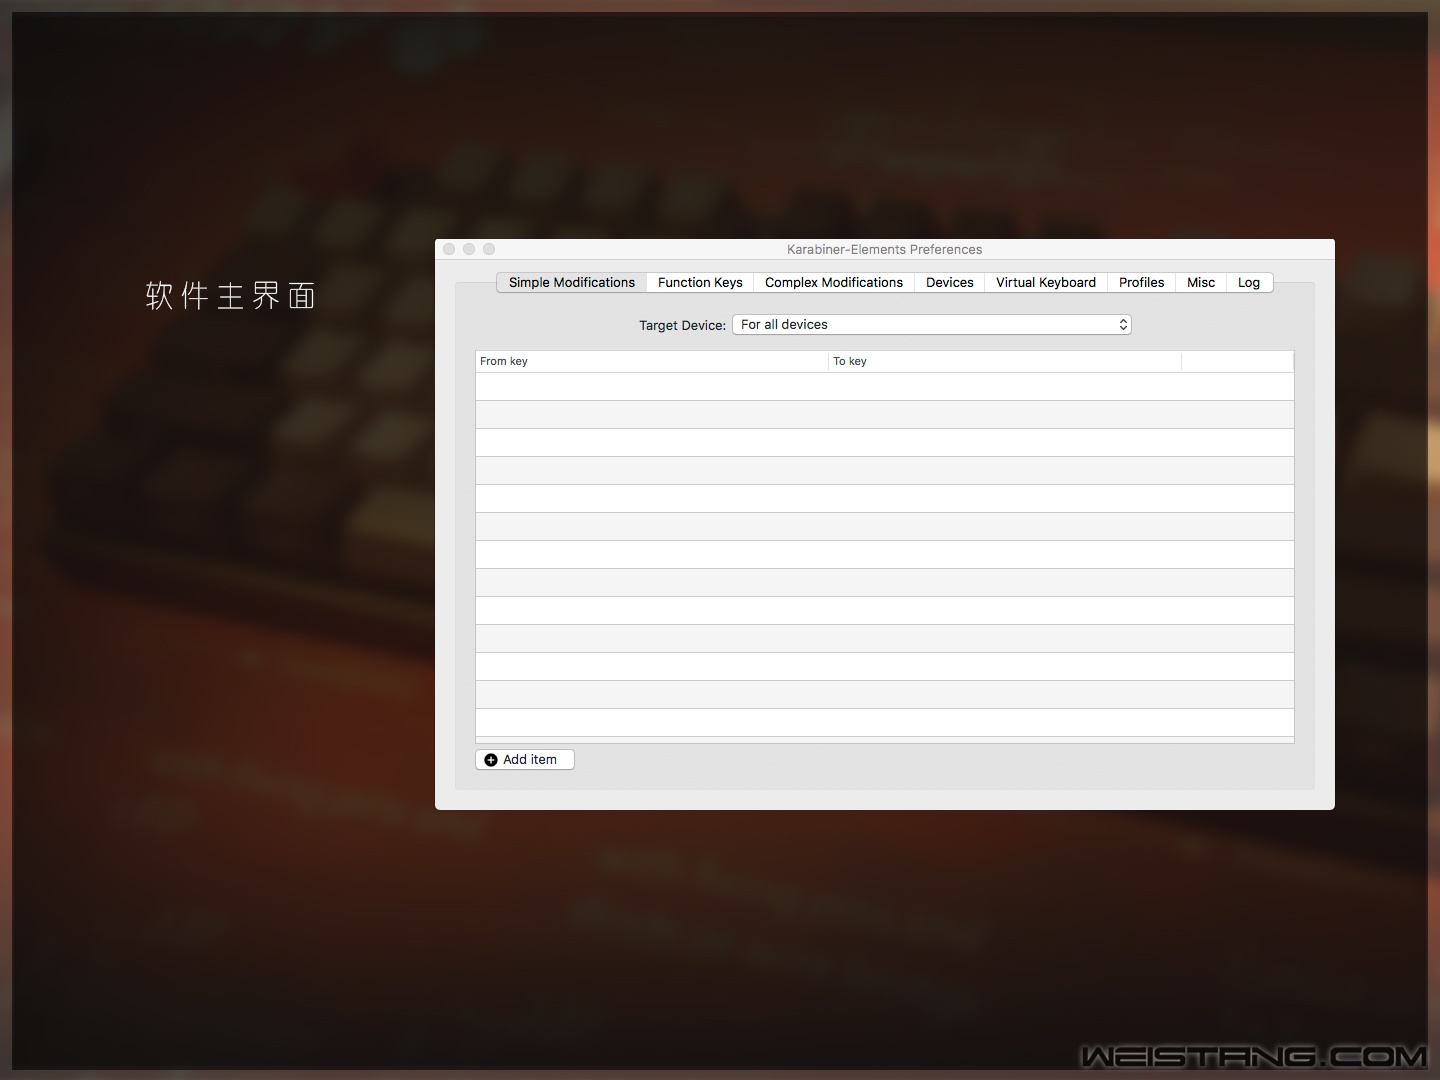Click the Karabiner-Elements Preferences title bar text
The height and width of the screenshot is (1080, 1440).
pyautogui.click(x=884, y=250)
